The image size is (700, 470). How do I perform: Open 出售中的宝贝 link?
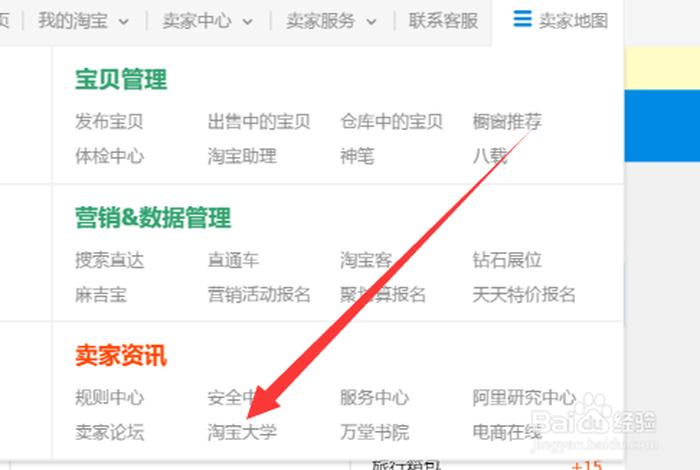[259, 121]
